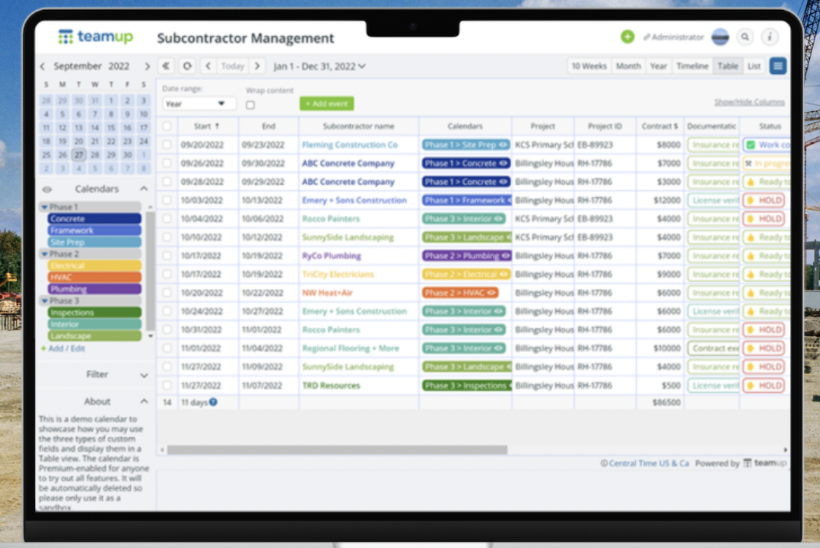Select the Table view tab
820x548 pixels.
click(727, 66)
